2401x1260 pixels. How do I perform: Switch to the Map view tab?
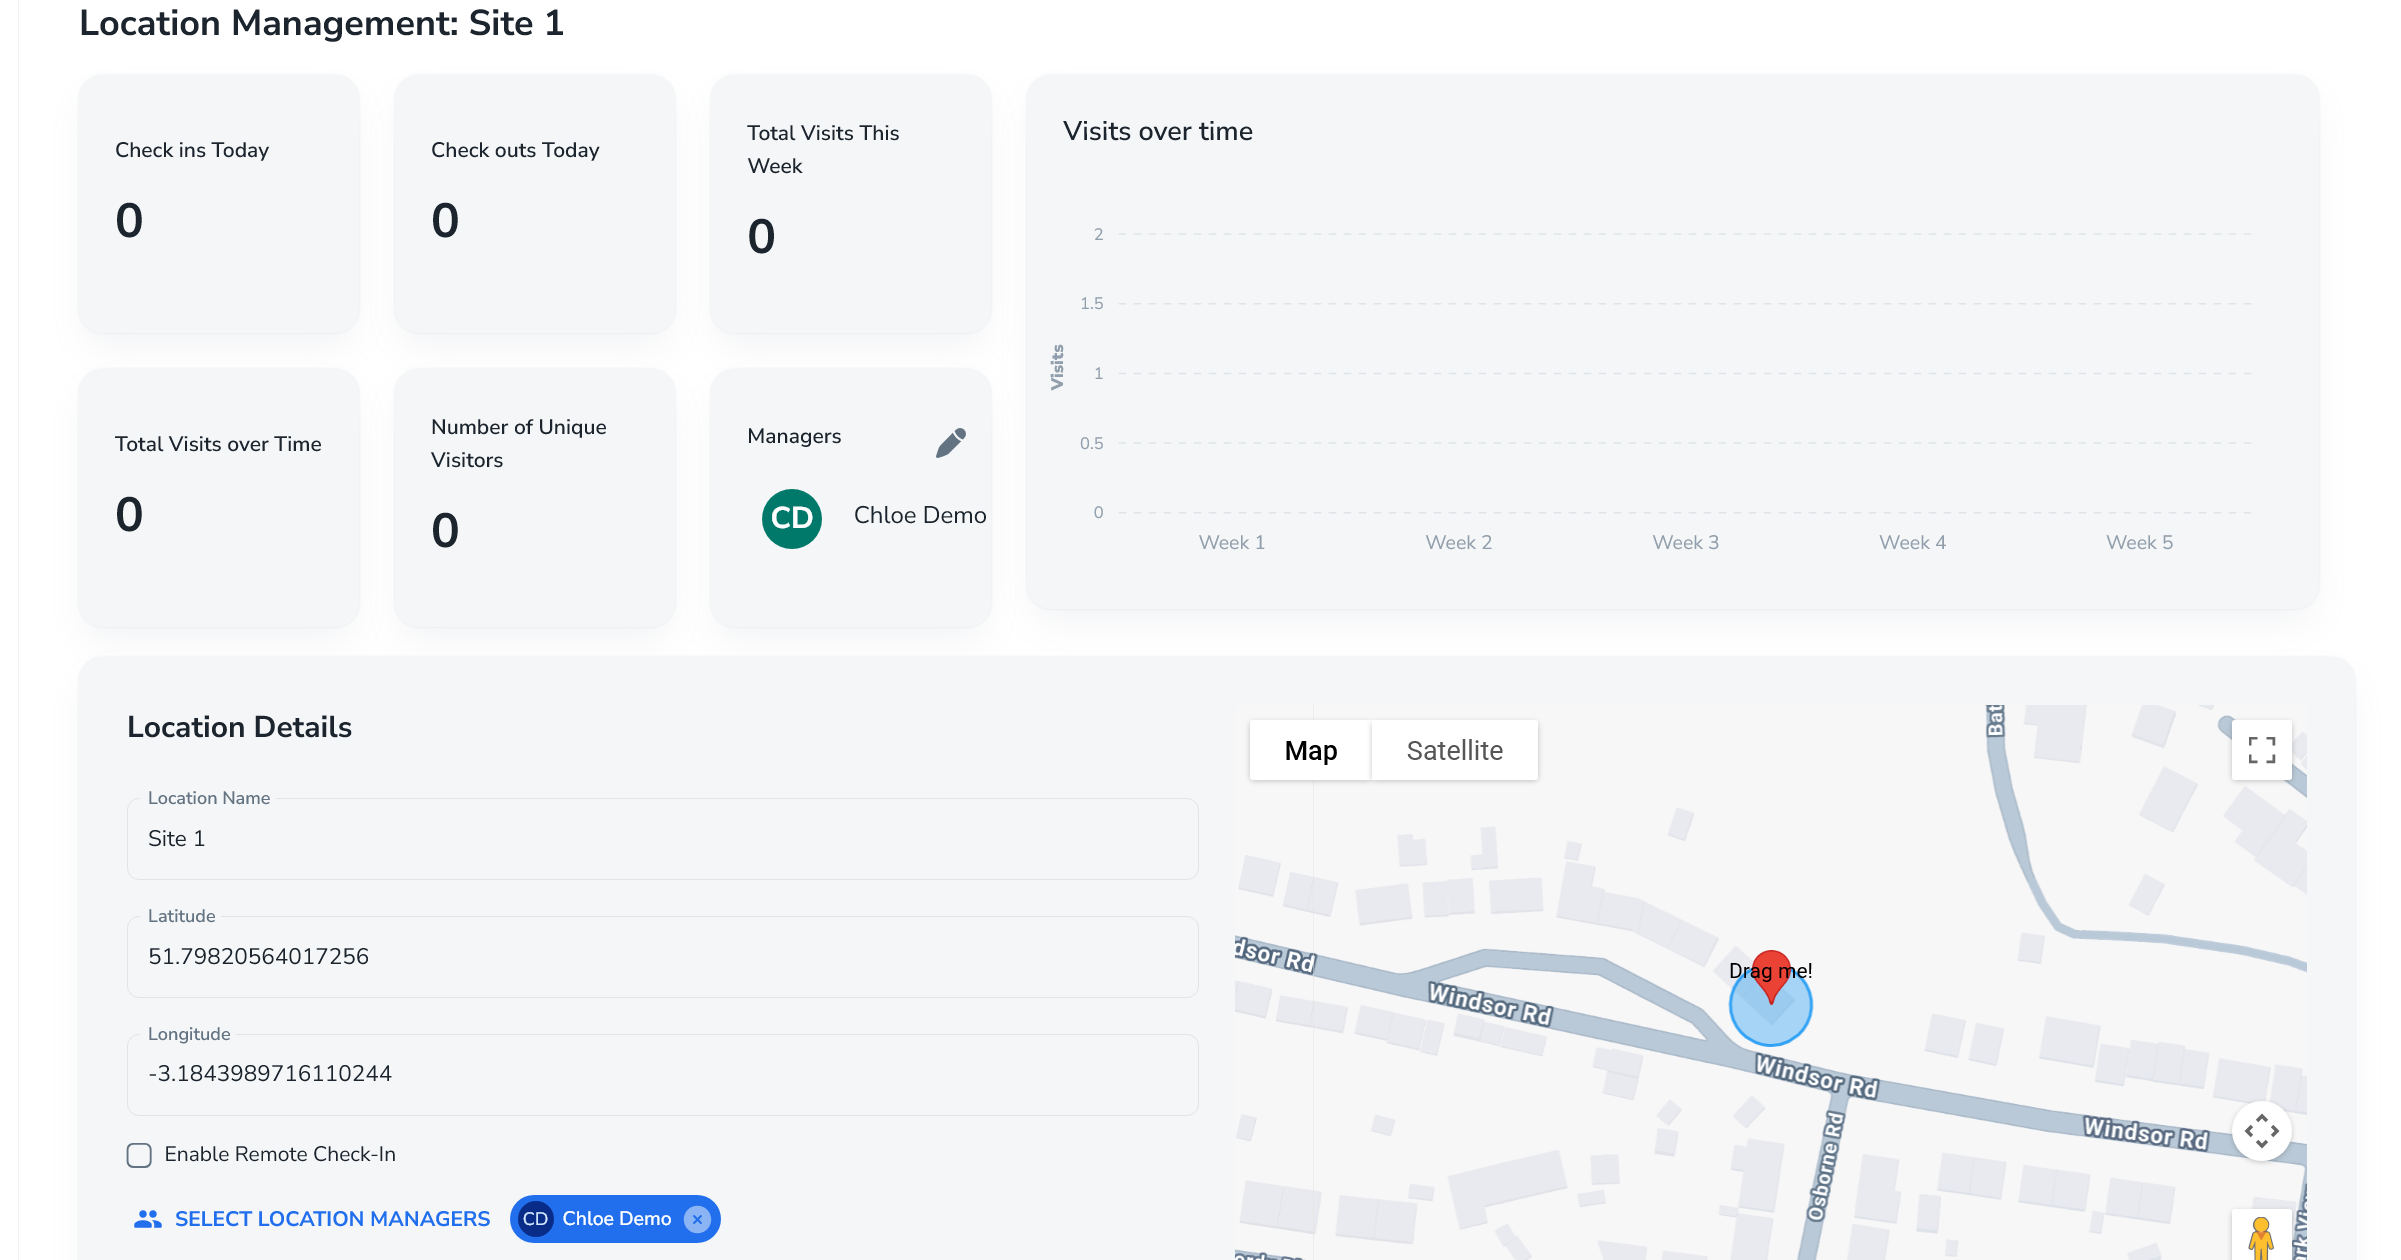(1310, 750)
